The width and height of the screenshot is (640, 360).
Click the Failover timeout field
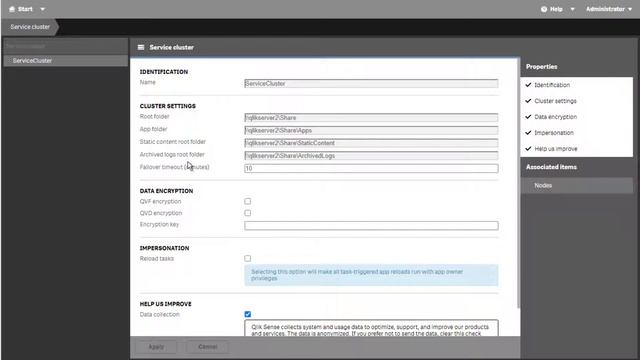pyautogui.click(x=371, y=168)
